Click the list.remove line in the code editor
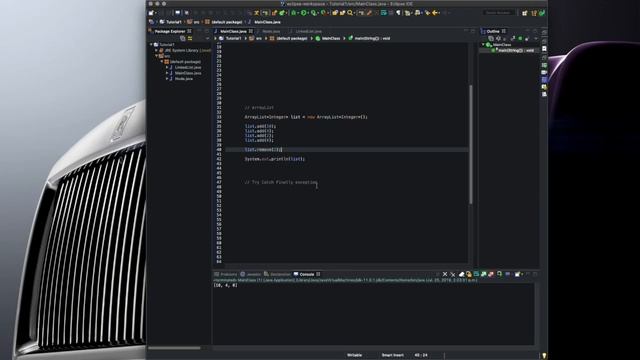640x360 pixels. click(x=263, y=150)
